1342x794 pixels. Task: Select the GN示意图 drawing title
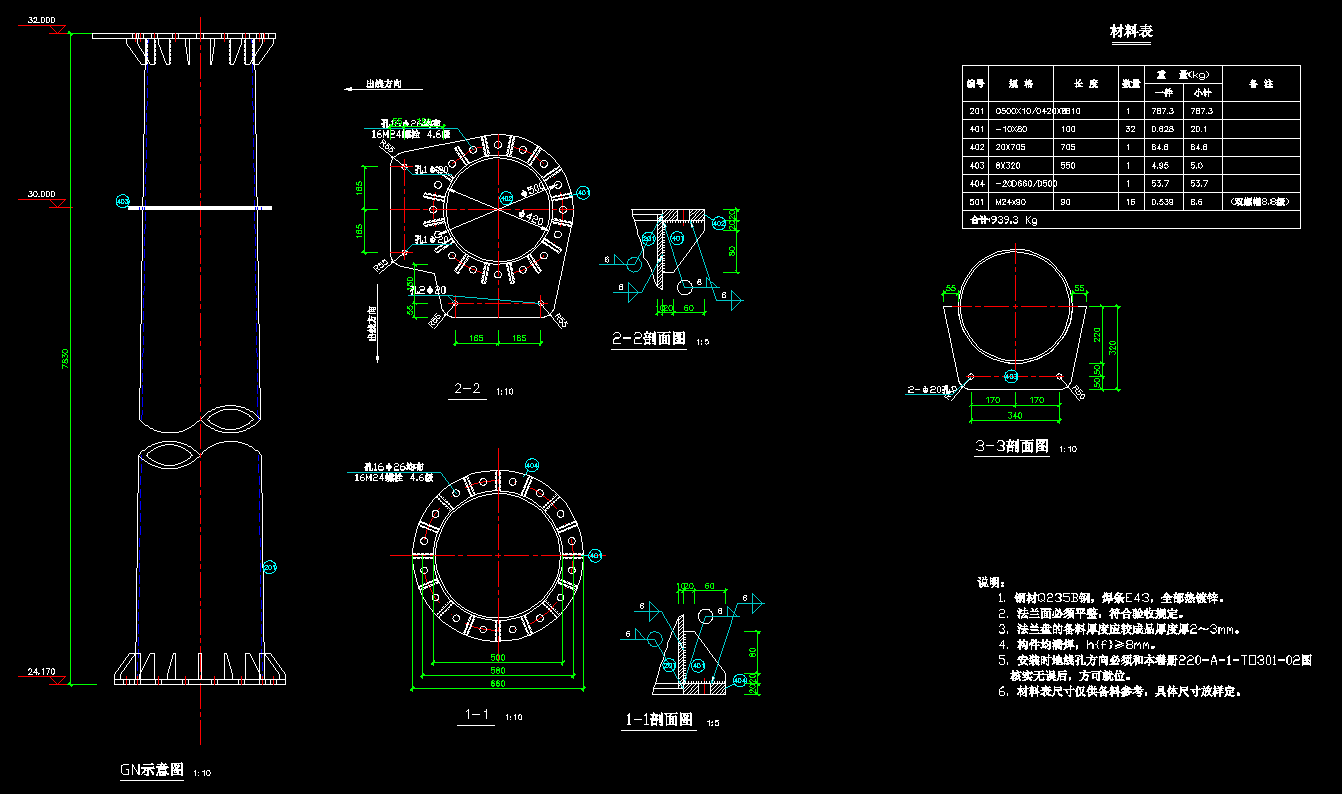coord(152,769)
